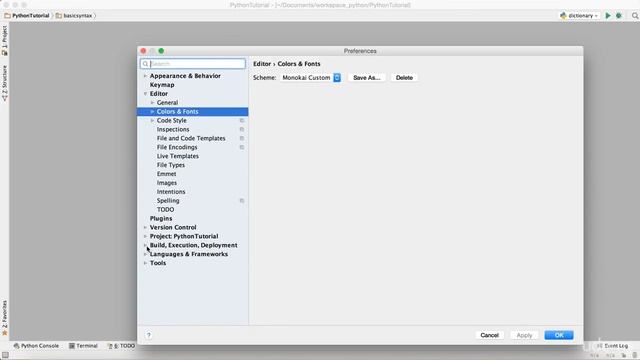Select TODO in preferences tree
Screen dimensions: 640x360
point(165,209)
